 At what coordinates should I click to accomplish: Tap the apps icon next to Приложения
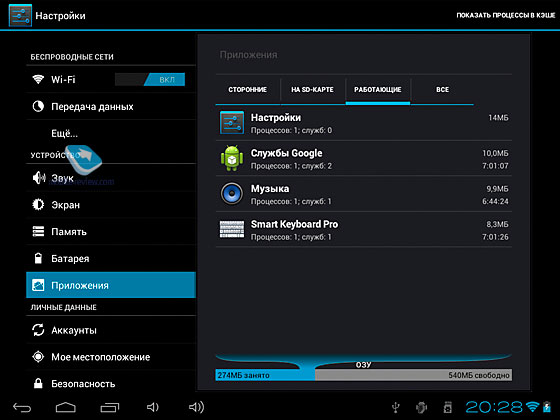pyautogui.click(x=38, y=285)
